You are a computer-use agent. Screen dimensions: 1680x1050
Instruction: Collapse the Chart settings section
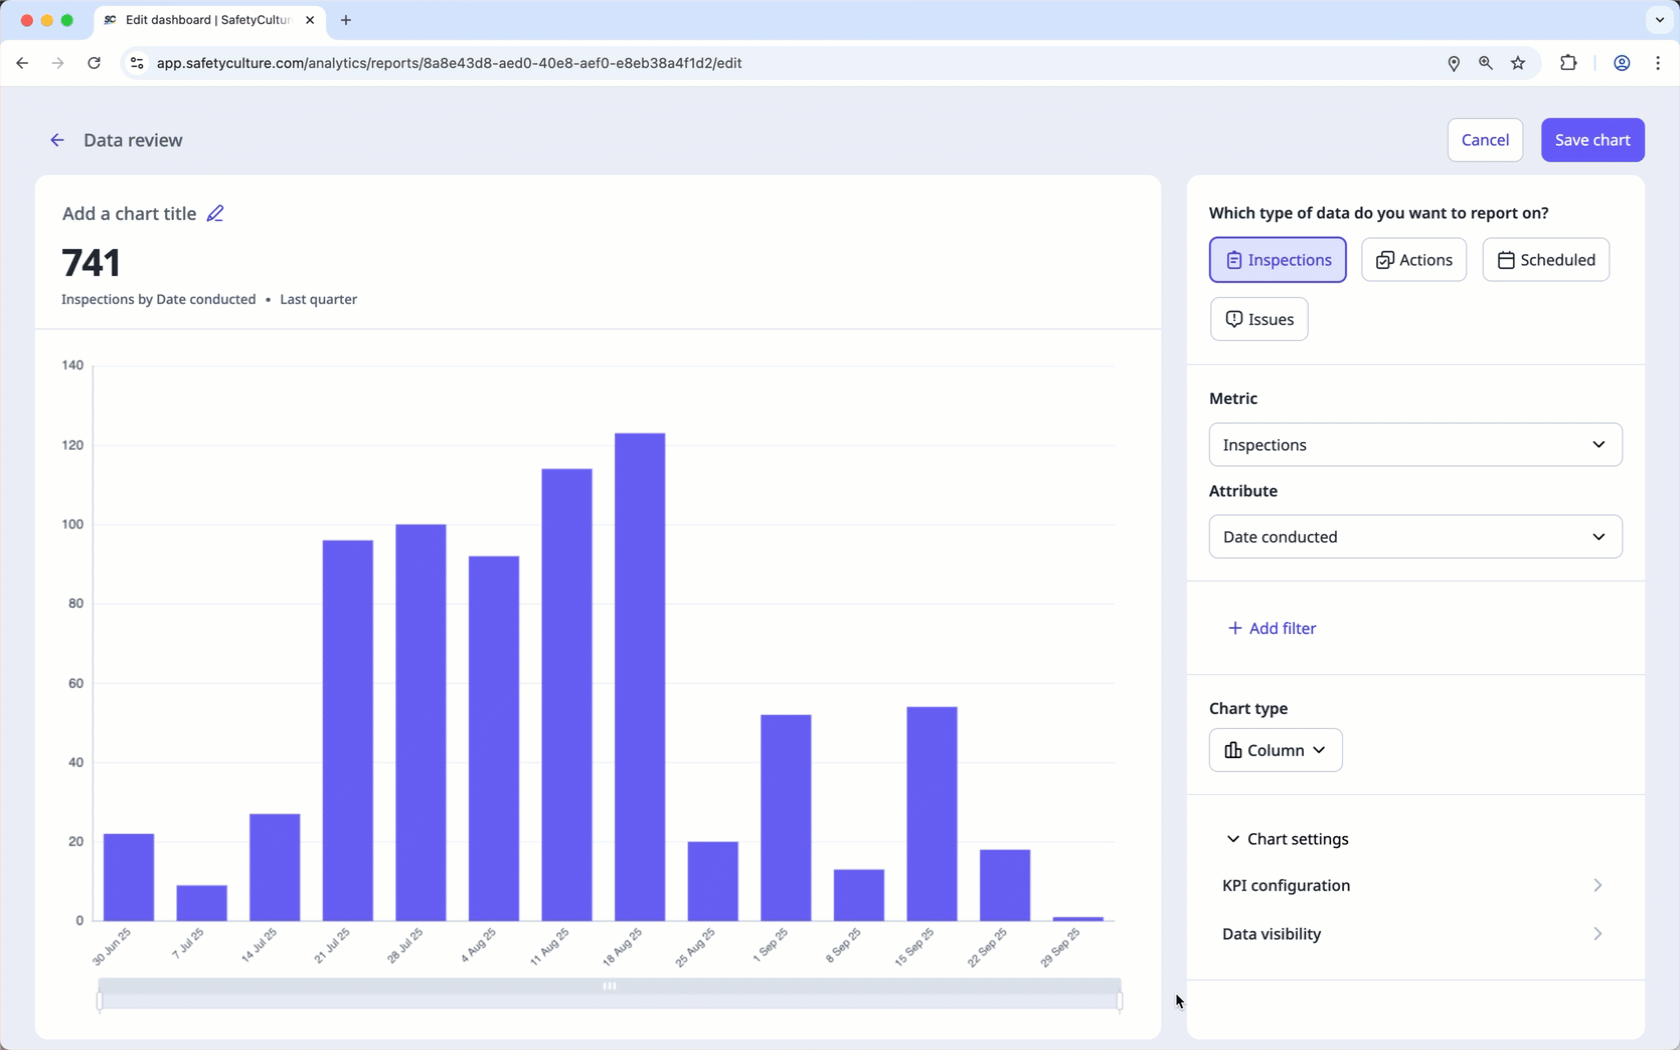coord(1287,839)
